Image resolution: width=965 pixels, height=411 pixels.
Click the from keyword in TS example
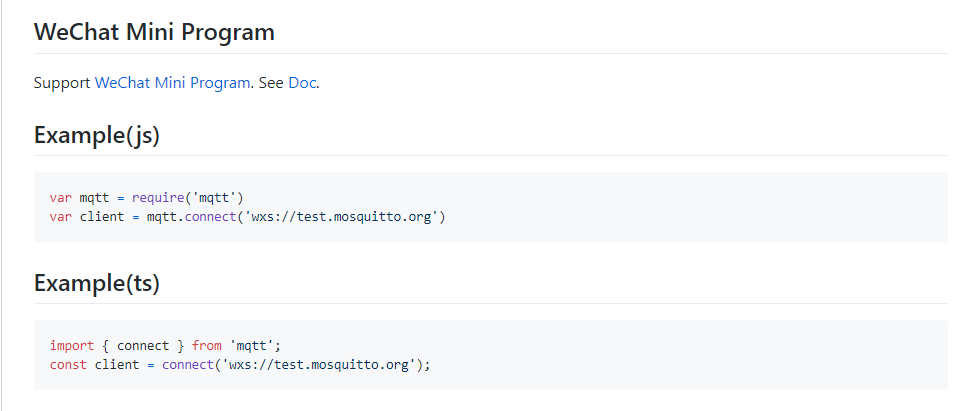tap(208, 345)
